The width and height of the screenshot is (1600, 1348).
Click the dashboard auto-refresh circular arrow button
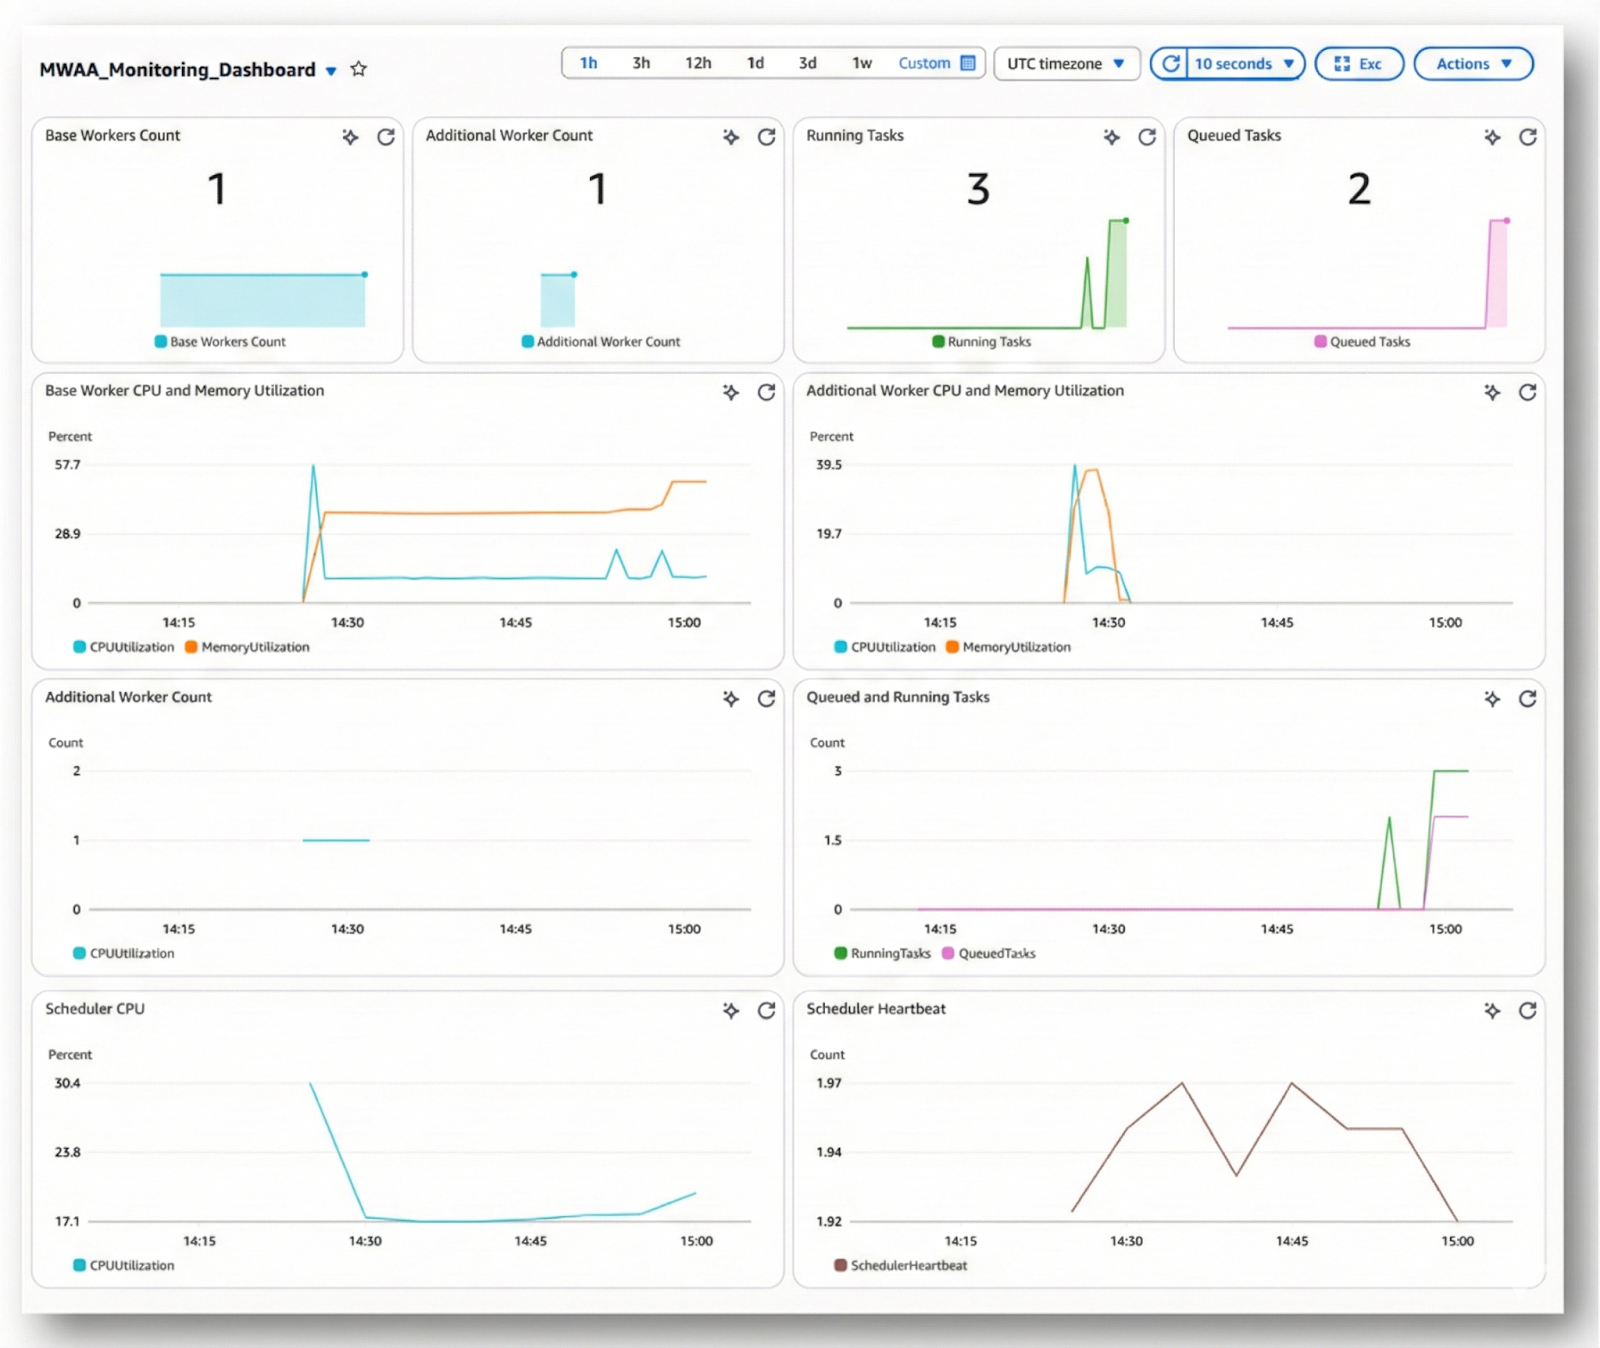(1170, 64)
